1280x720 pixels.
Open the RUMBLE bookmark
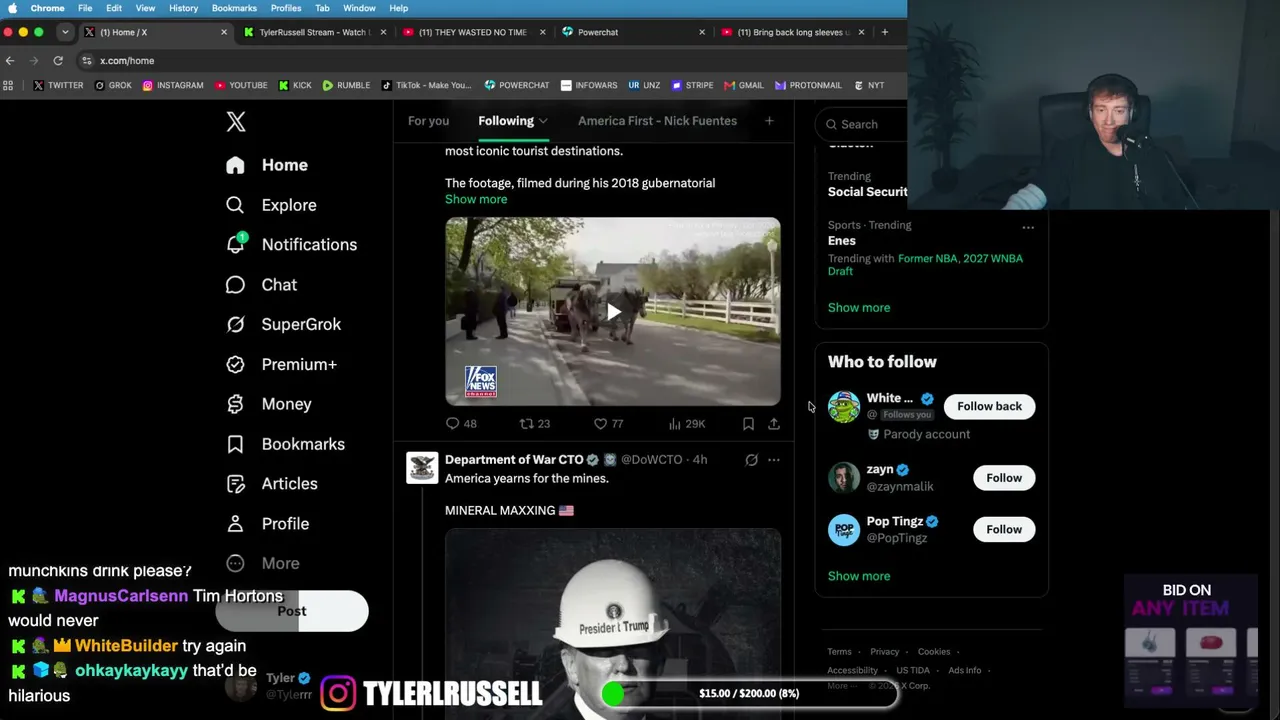click(346, 86)
